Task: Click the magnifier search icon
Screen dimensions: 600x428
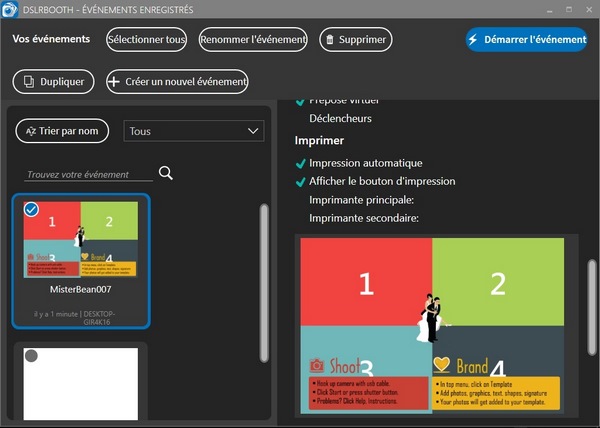Action: (166, 173)
